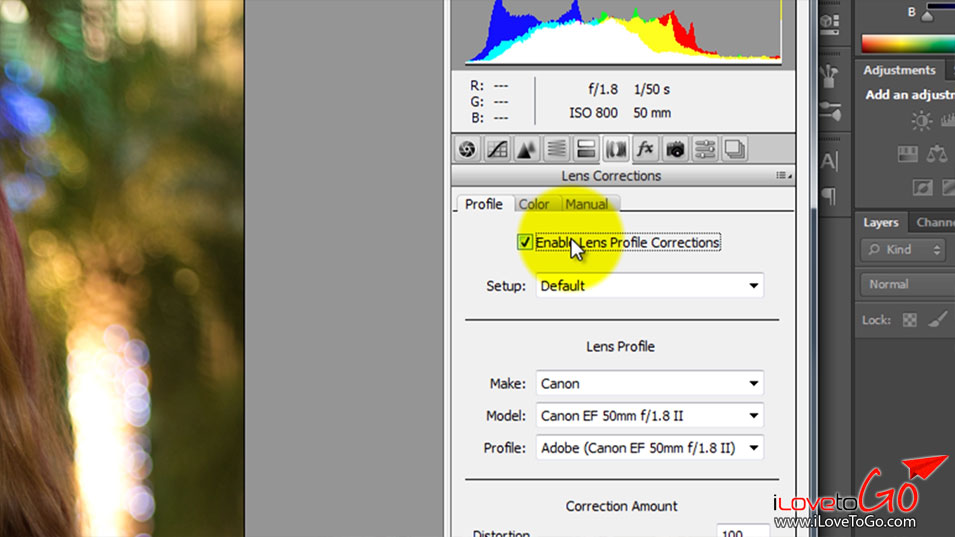The height and width of the screenshot is (537, 955).
Task: Toggle Lock image pixels brush icon
Action: tap(938, 319)
